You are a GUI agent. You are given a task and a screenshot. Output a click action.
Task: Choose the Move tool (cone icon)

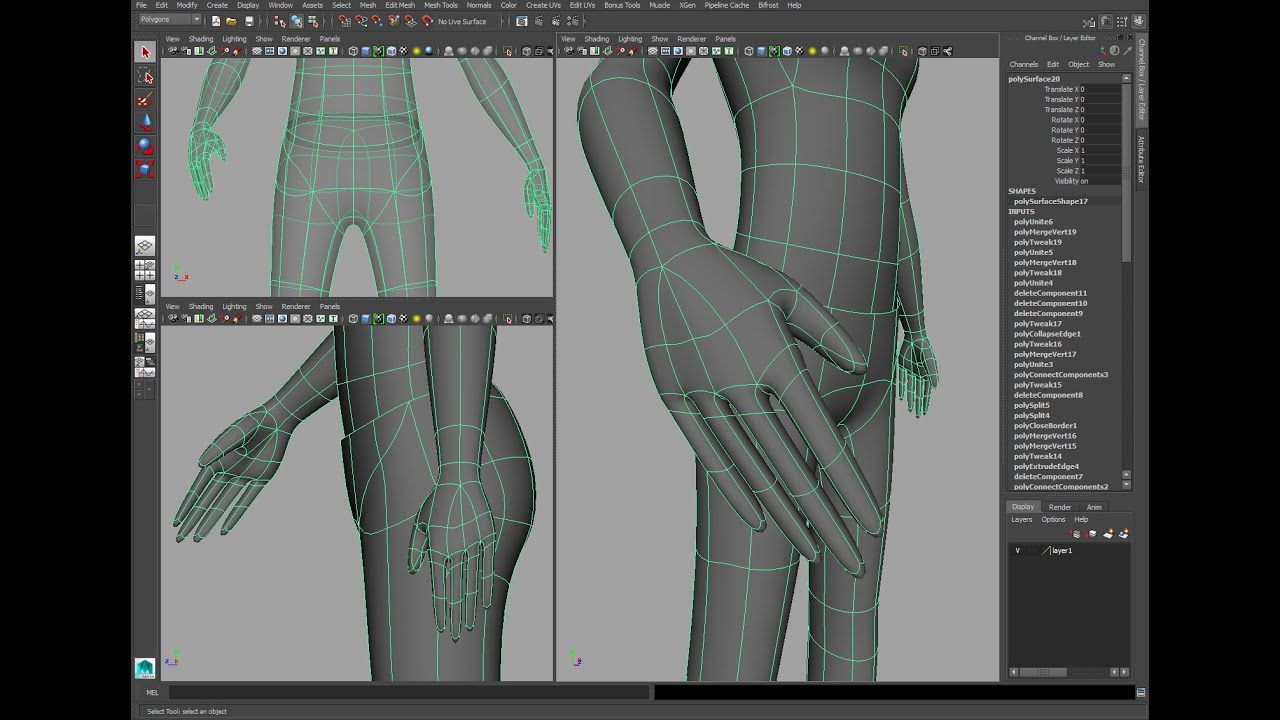pos(145,122)
